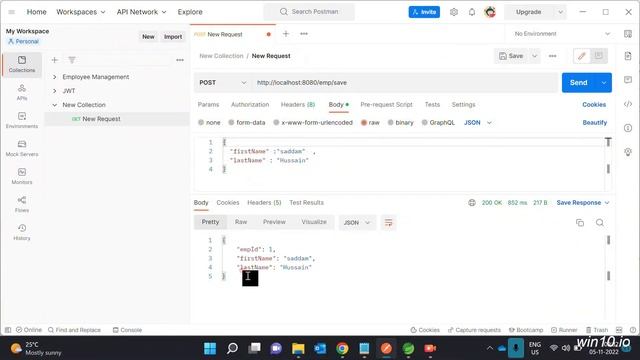Open environment quick look icon
This screenshot has height=360, width=640.
tap(628, 34)
